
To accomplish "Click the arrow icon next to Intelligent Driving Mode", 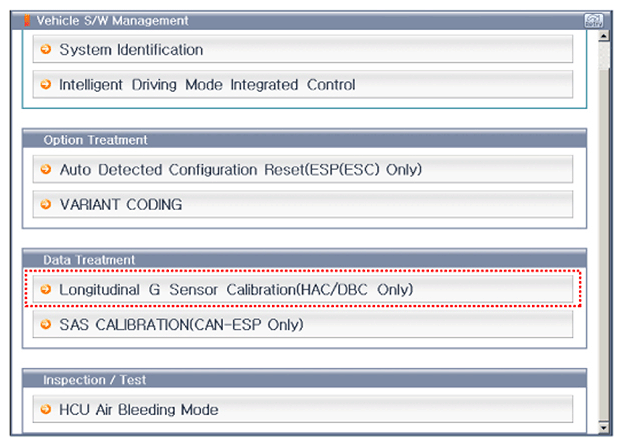I will (46, 84).
